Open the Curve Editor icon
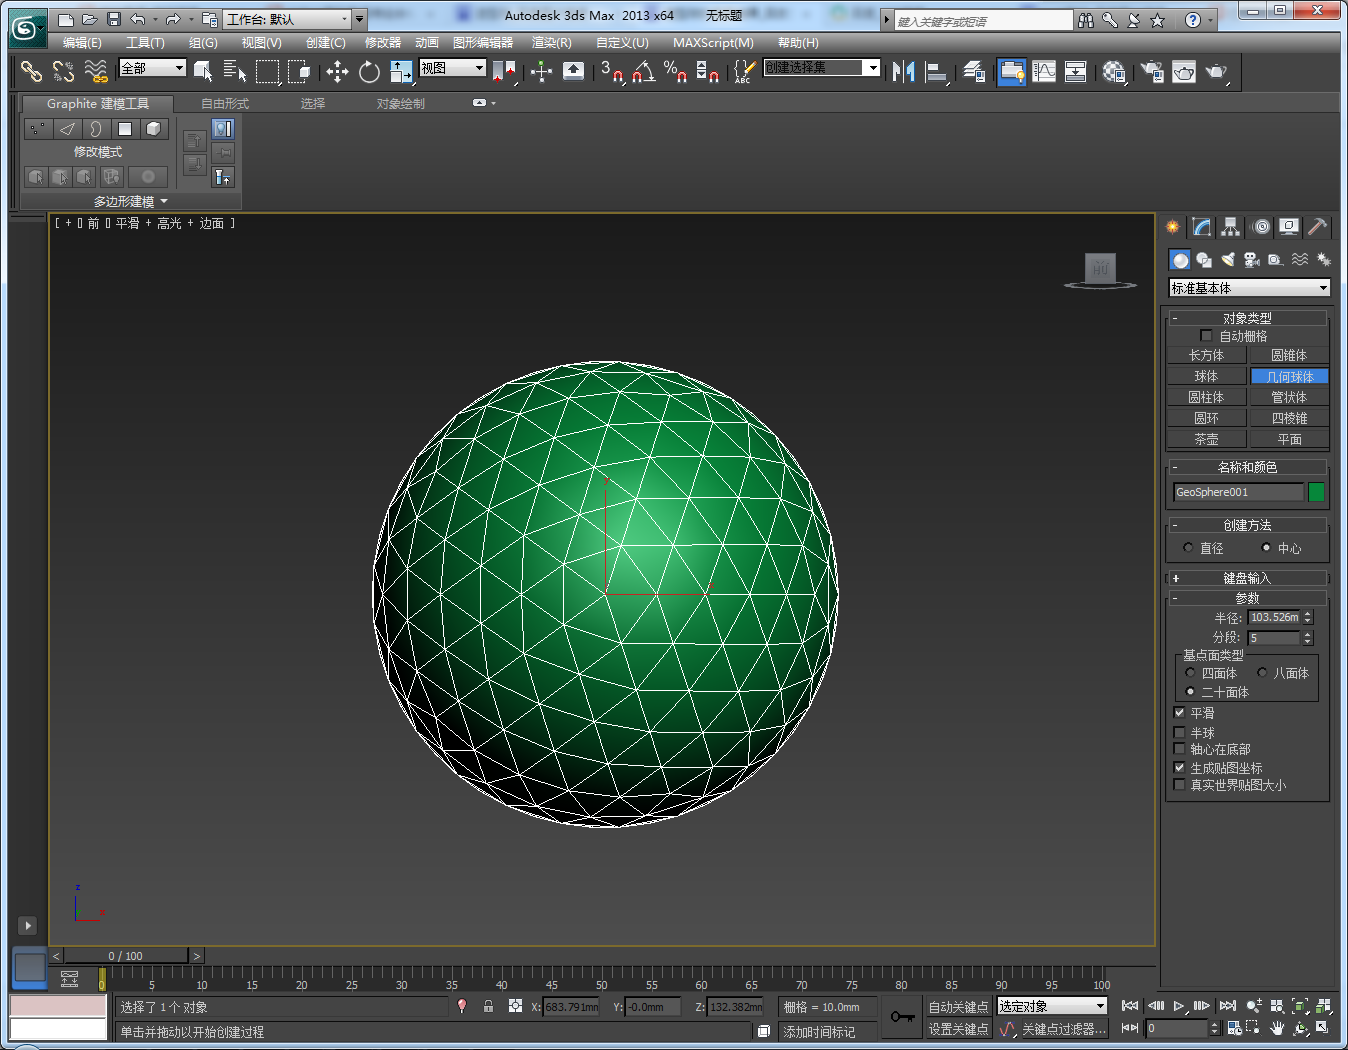This screenshot has width=1348, height=1050. click(x=1044, y=71)
